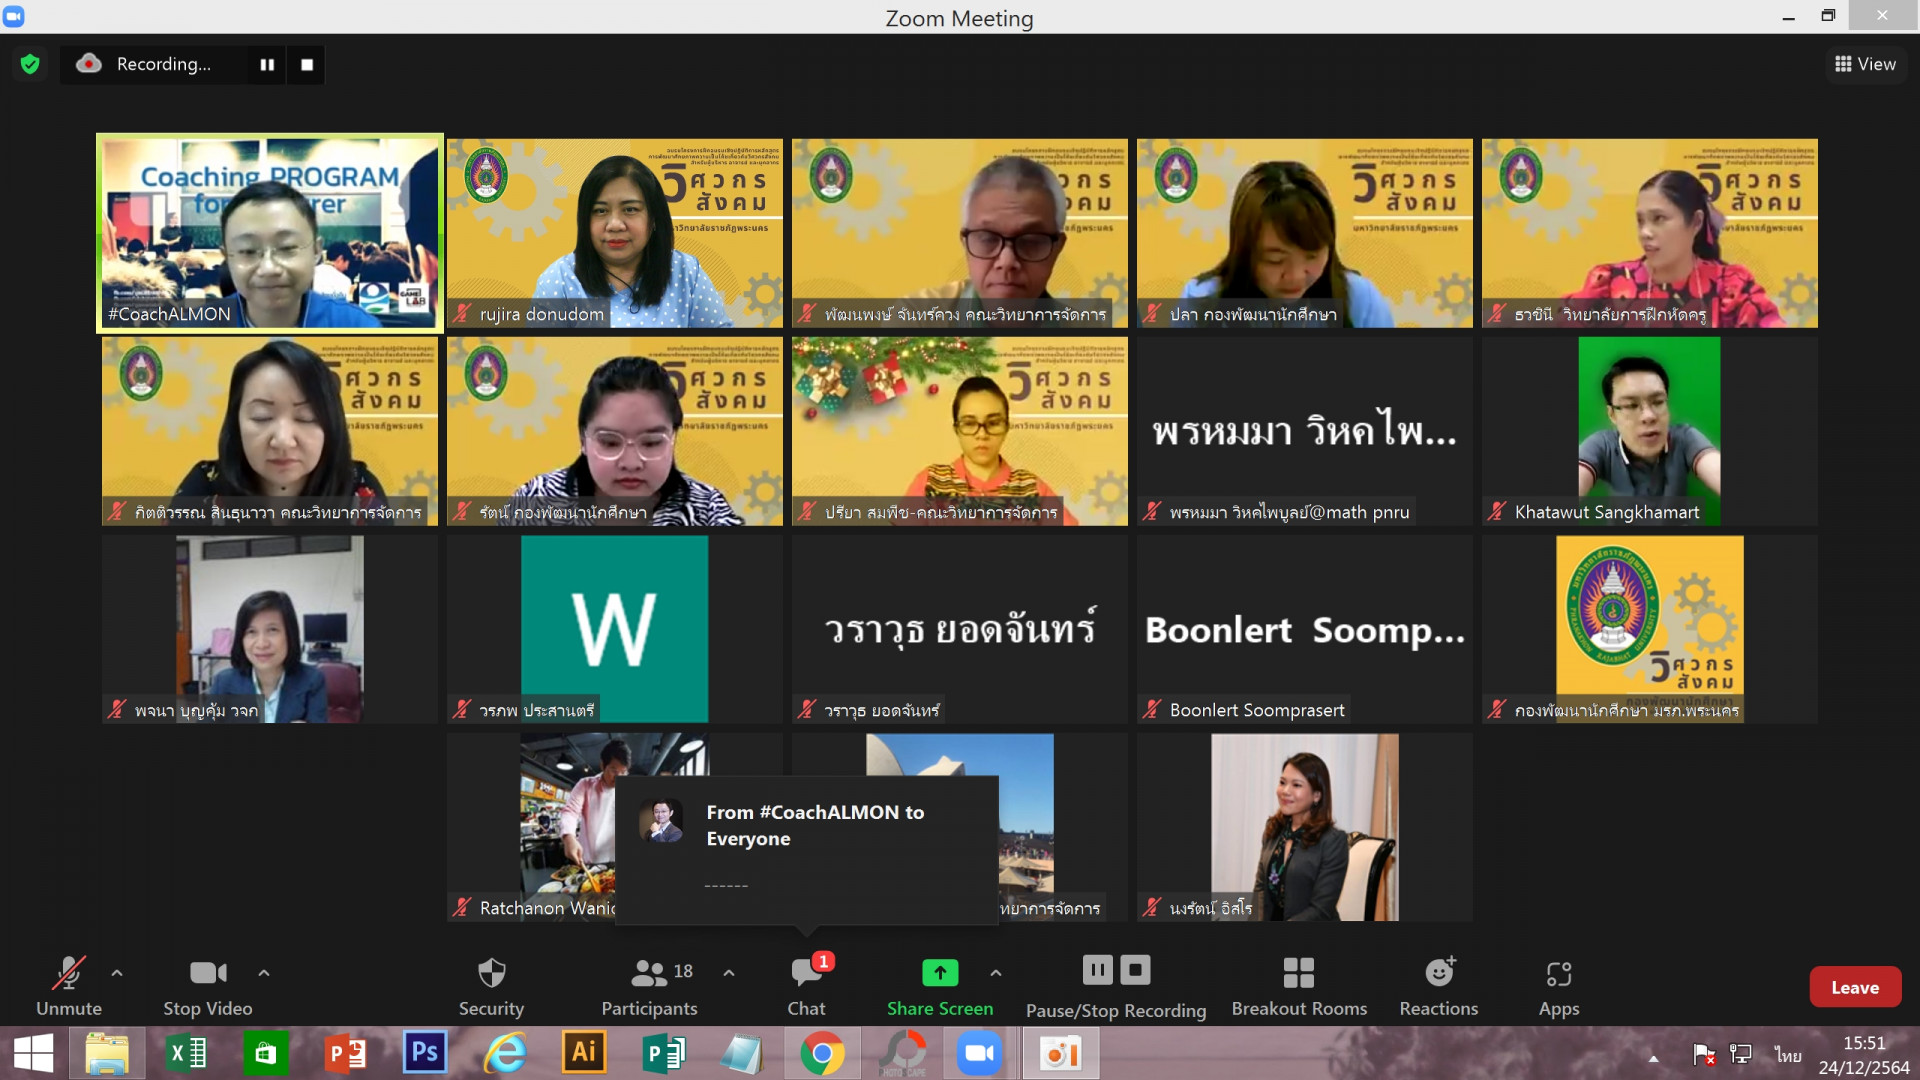The width and height of the screenshot is (1920, 1080).
Task: Pause the recording in top bar
Action: click(x=267, y=64)
